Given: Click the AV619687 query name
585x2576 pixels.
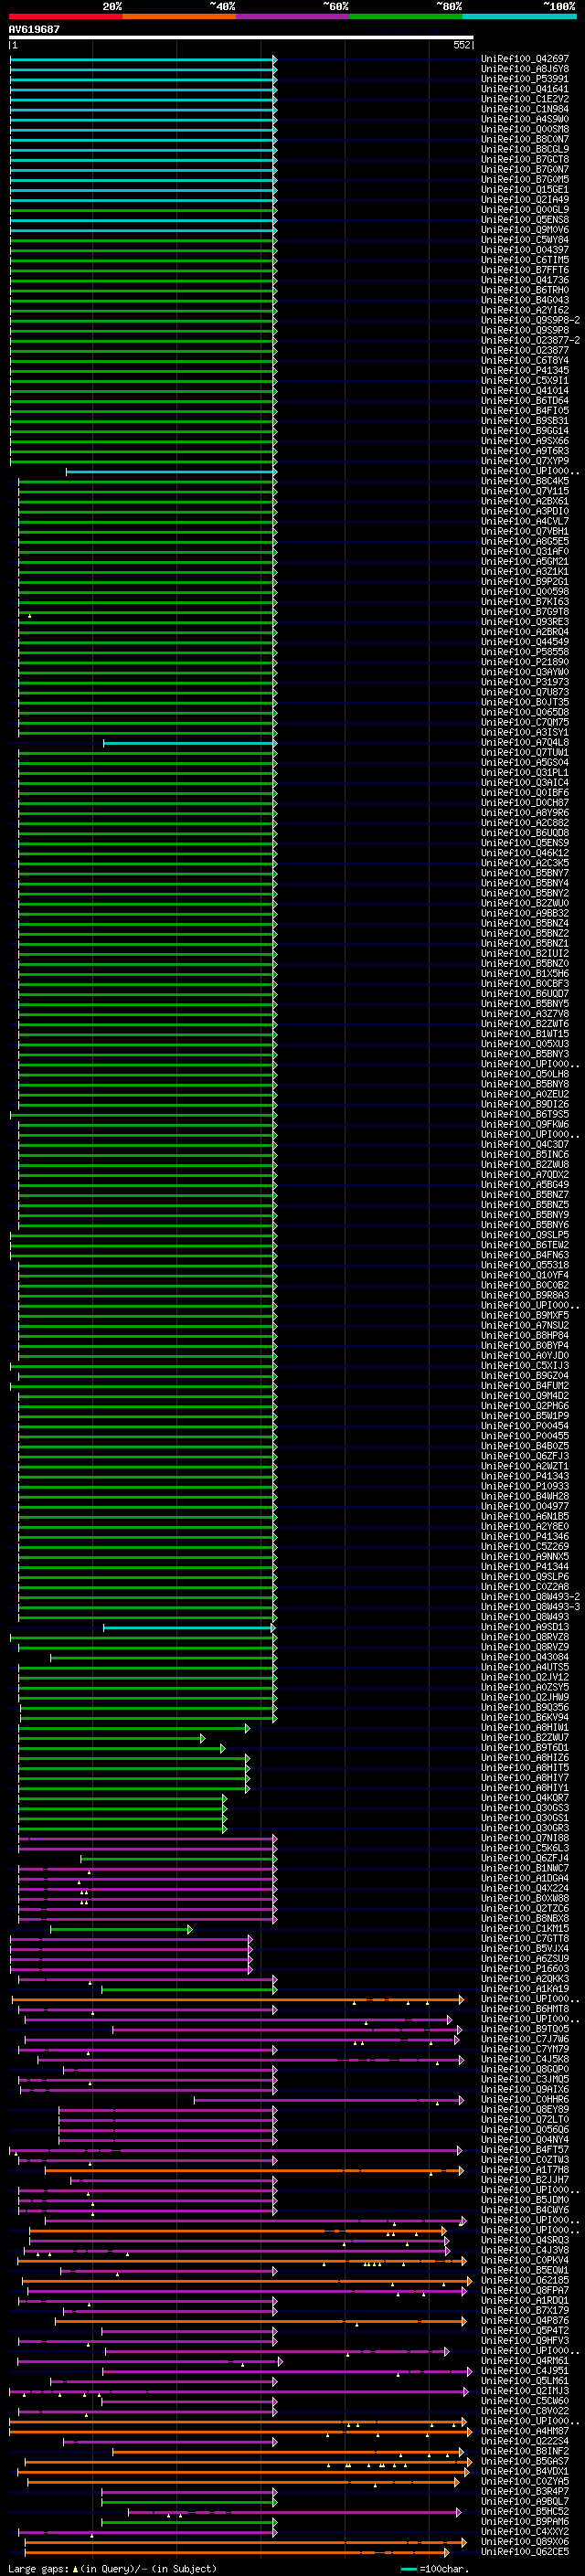Looking at the screenshot, I should 34,29.
